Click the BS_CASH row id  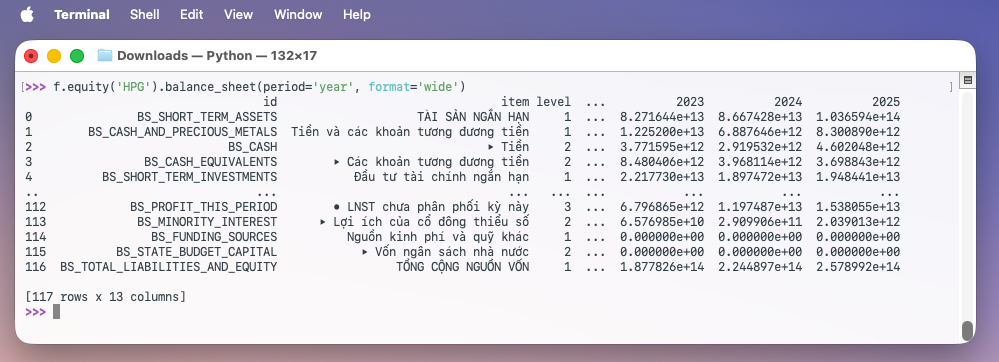253,147
